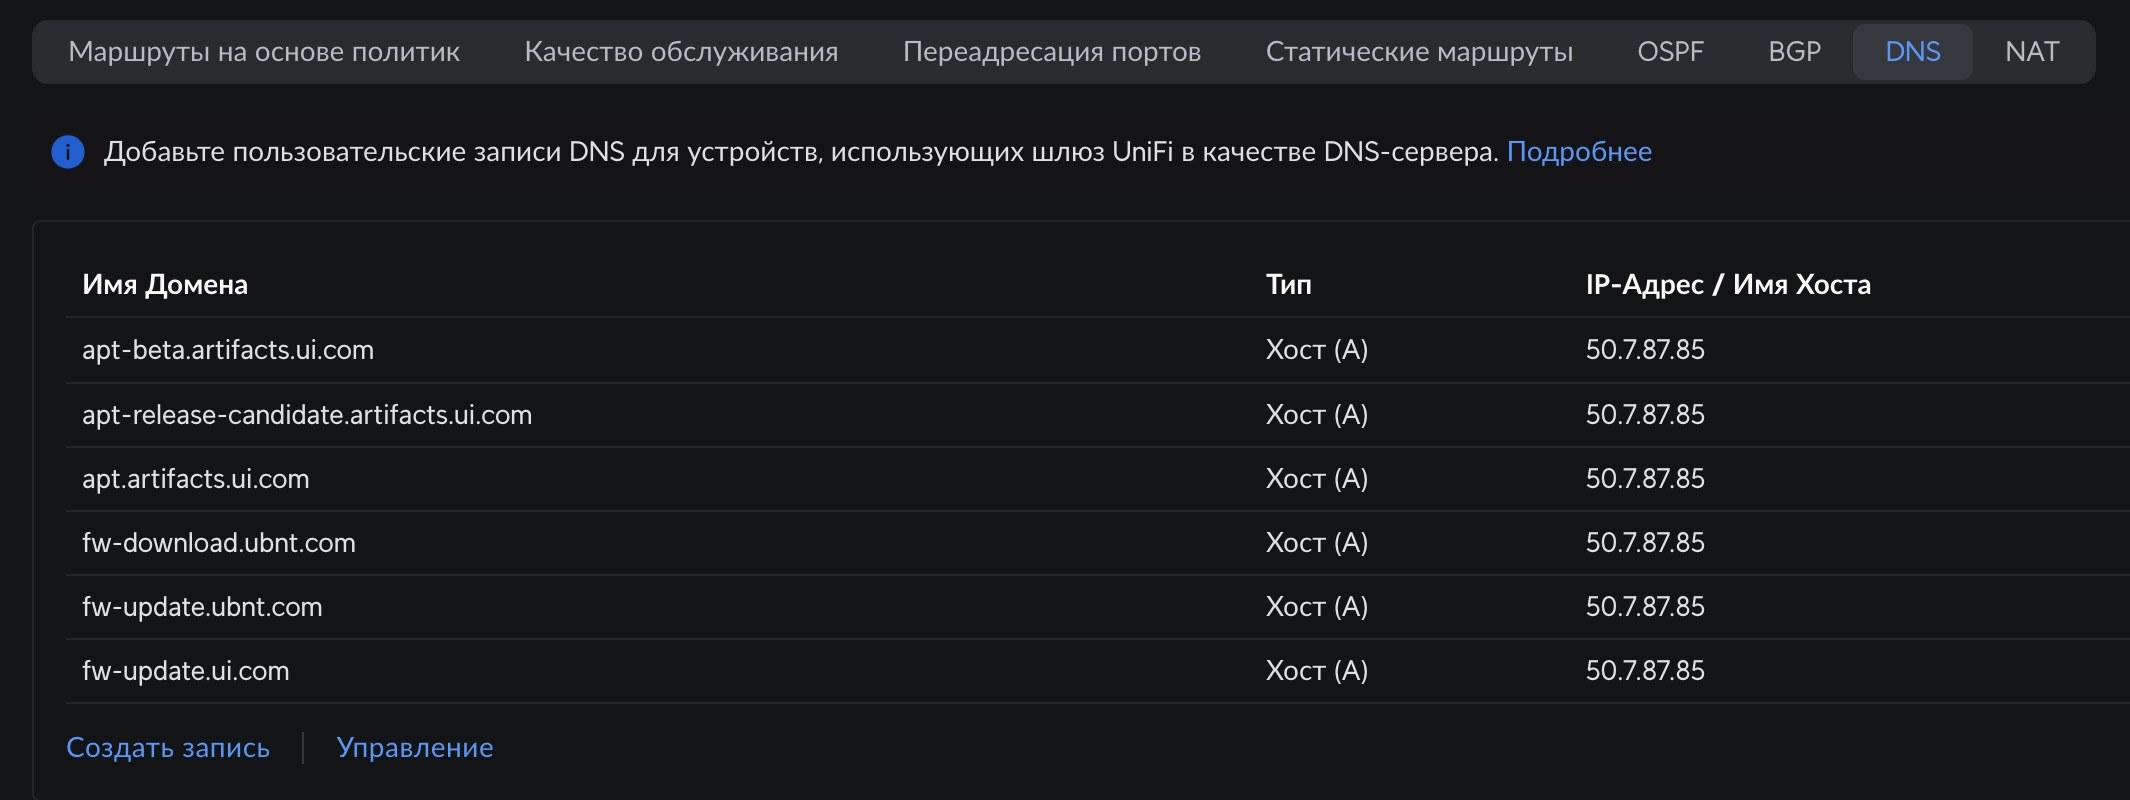Select the OSPF tab
2130x800 pixels.
[1670, 52]
